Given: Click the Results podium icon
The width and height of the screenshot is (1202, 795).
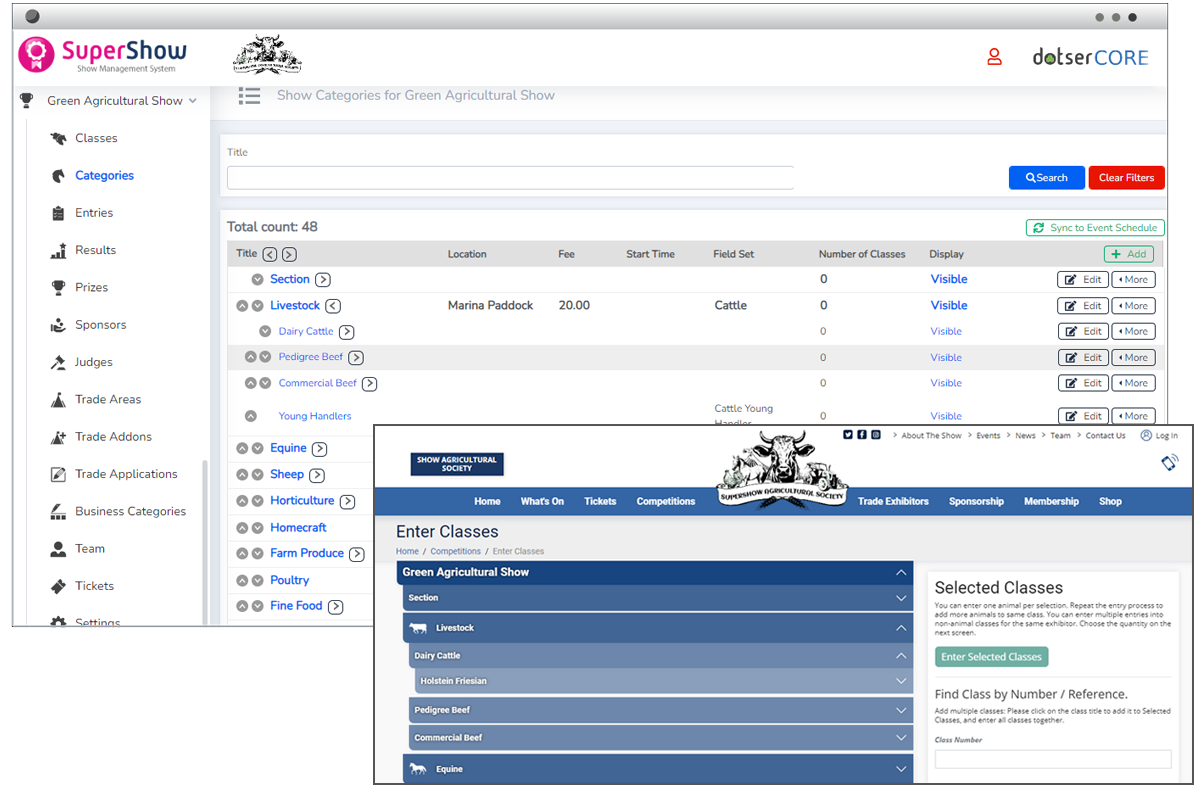Looking at the screenshot, I should tap(58, 250).
